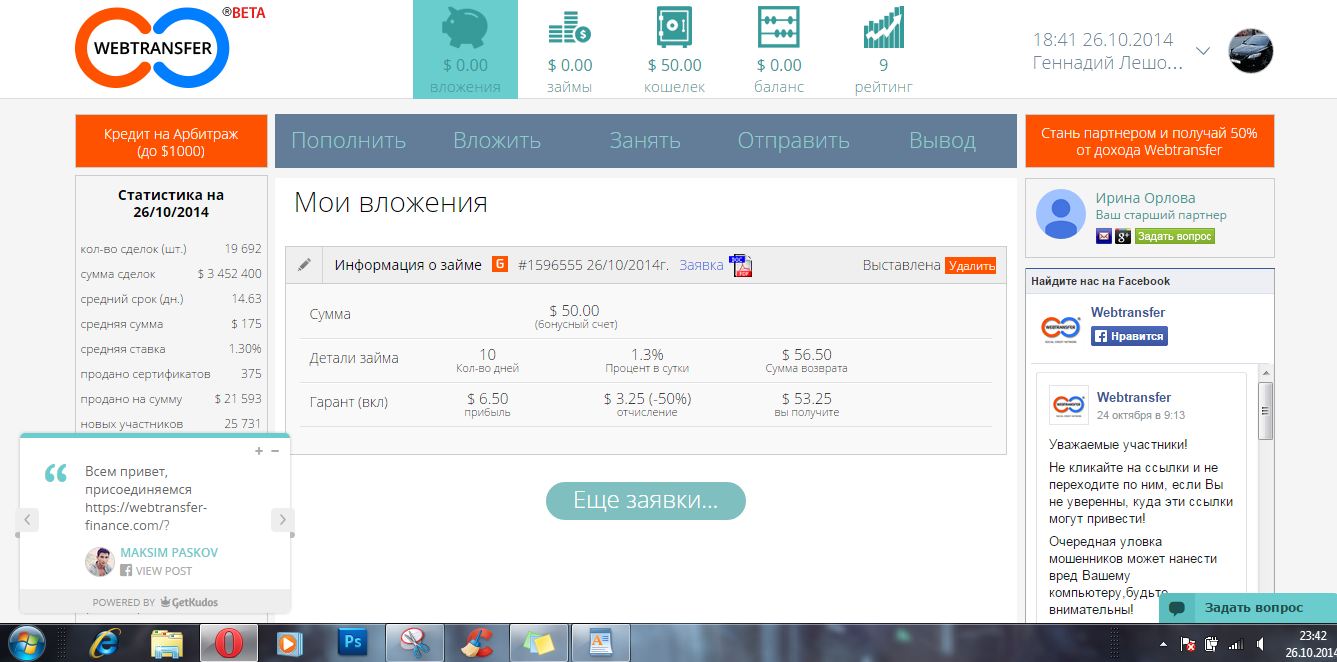The width and height of the screenshot is (1337, 662).
Task: Click the $ 53.25 вы получите value
Action: [x=806, y=399]
